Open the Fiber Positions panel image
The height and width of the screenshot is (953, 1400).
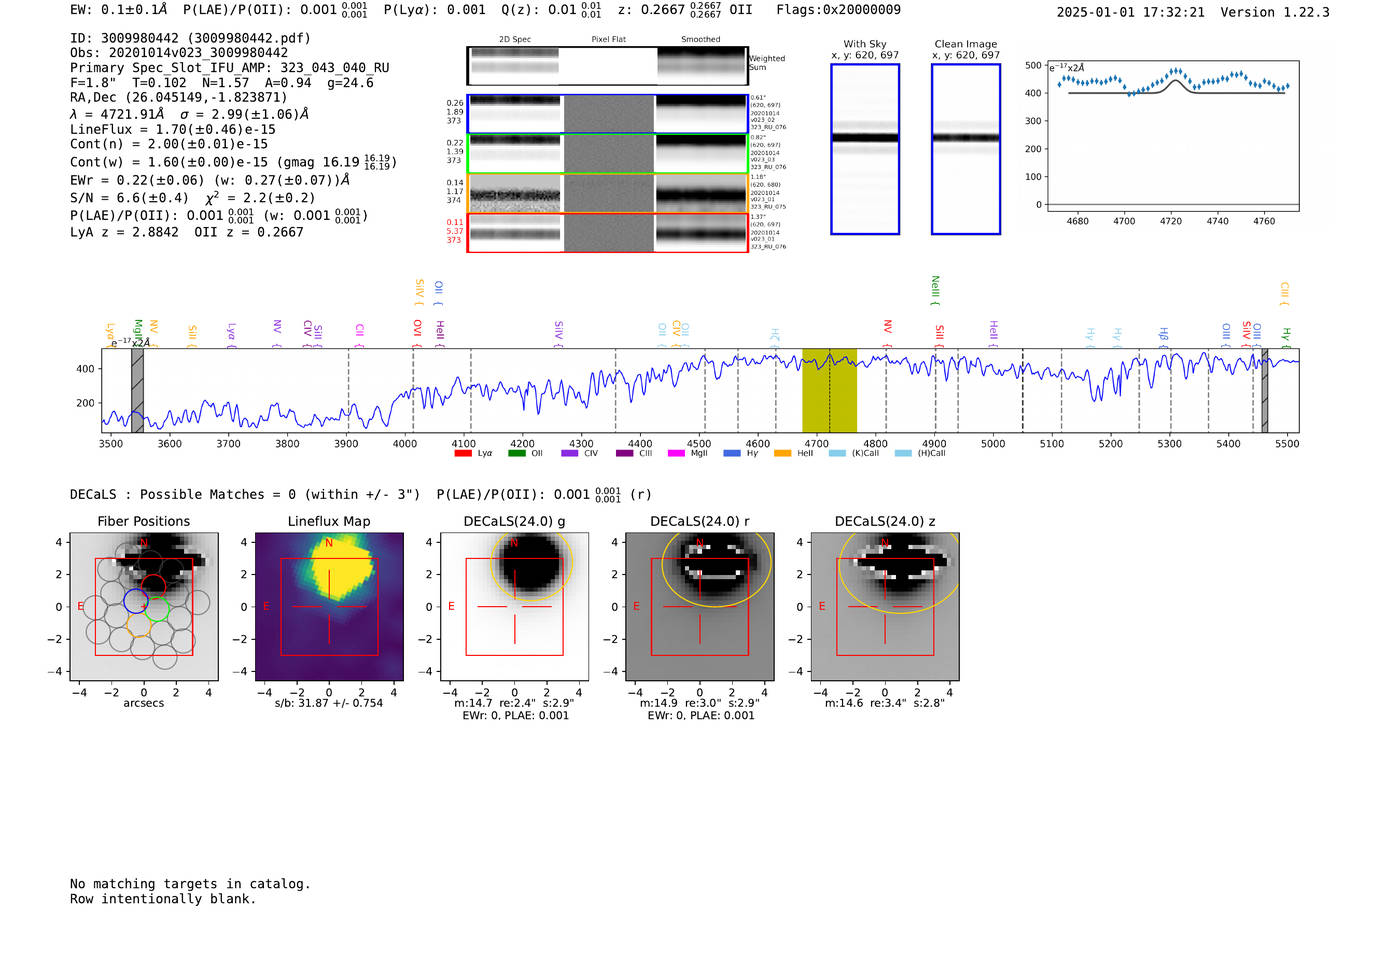click(144, 606)
